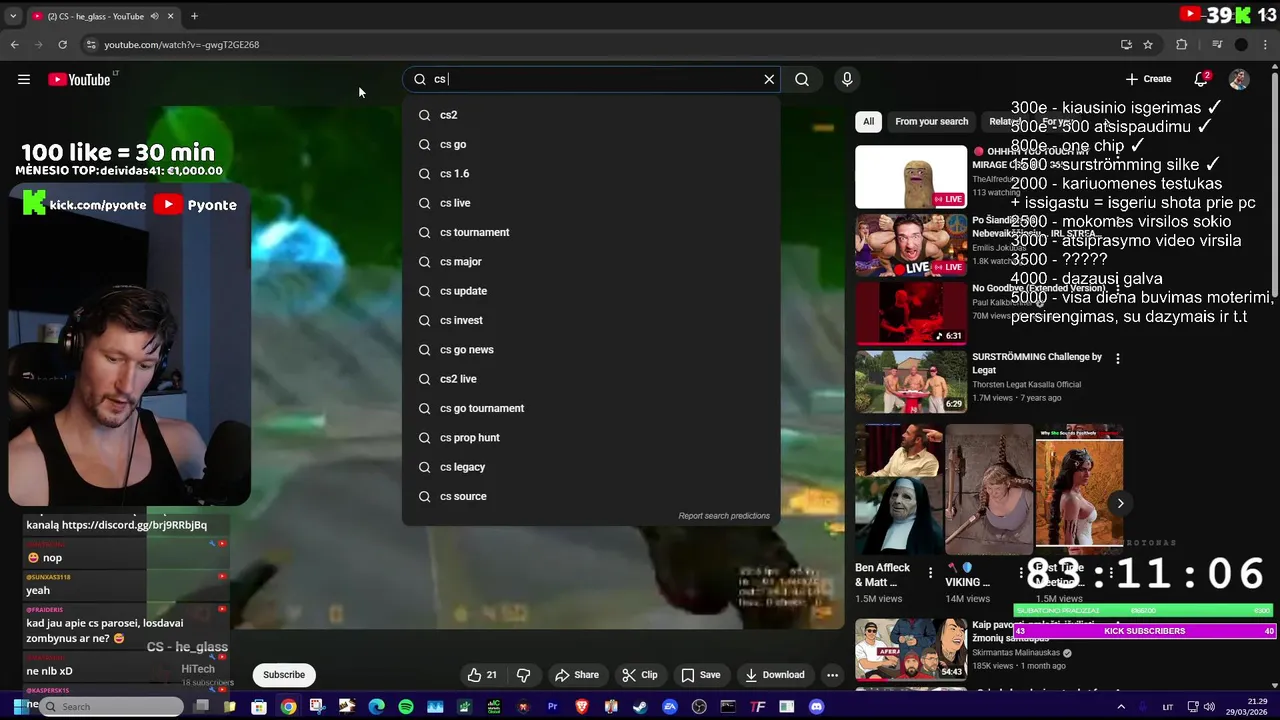Screen dimensions: 1280x720
Task: Open the No Goodbye video thumbnail
Action: pyautogui.click(x=911, y=313)
